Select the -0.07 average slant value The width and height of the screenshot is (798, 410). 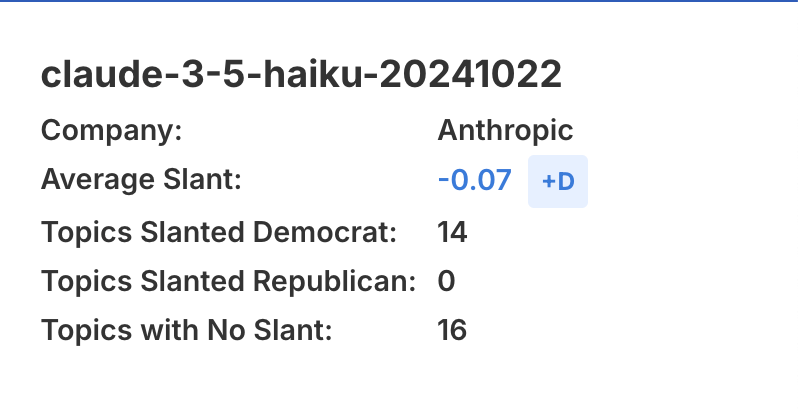[x=474, y=180]
